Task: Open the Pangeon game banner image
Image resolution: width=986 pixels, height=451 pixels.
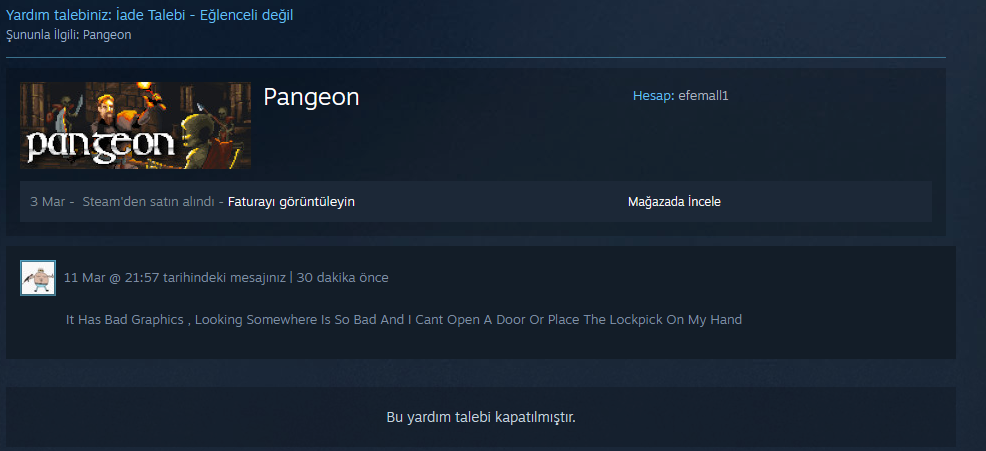Action: click(135, 125)
